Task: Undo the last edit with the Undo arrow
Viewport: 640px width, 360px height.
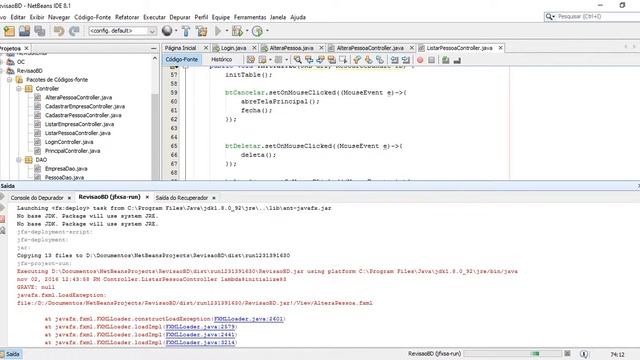Action: [x=59, y=31]
